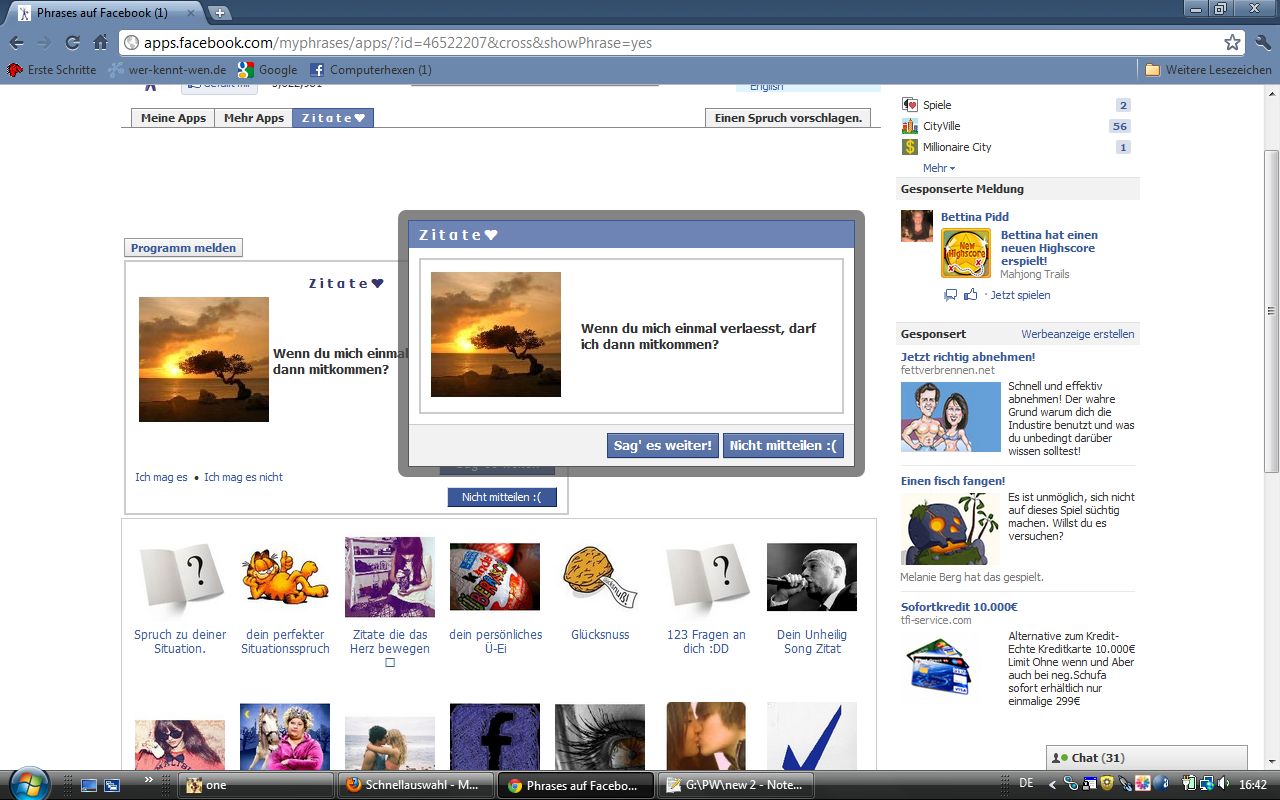This screenshot has height=800, width=1280.
Task: Click Nicht mitteilen :( in the dialog
Action: tap(783, 446)
